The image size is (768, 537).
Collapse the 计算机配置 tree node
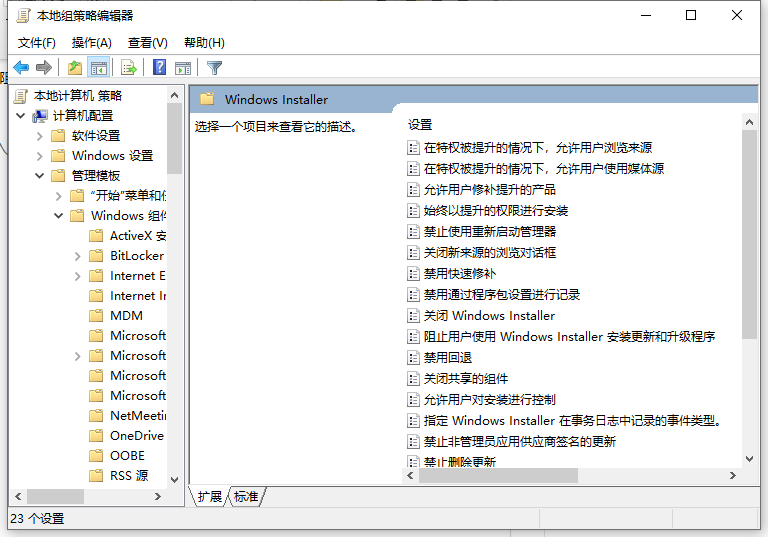(21, 116)
